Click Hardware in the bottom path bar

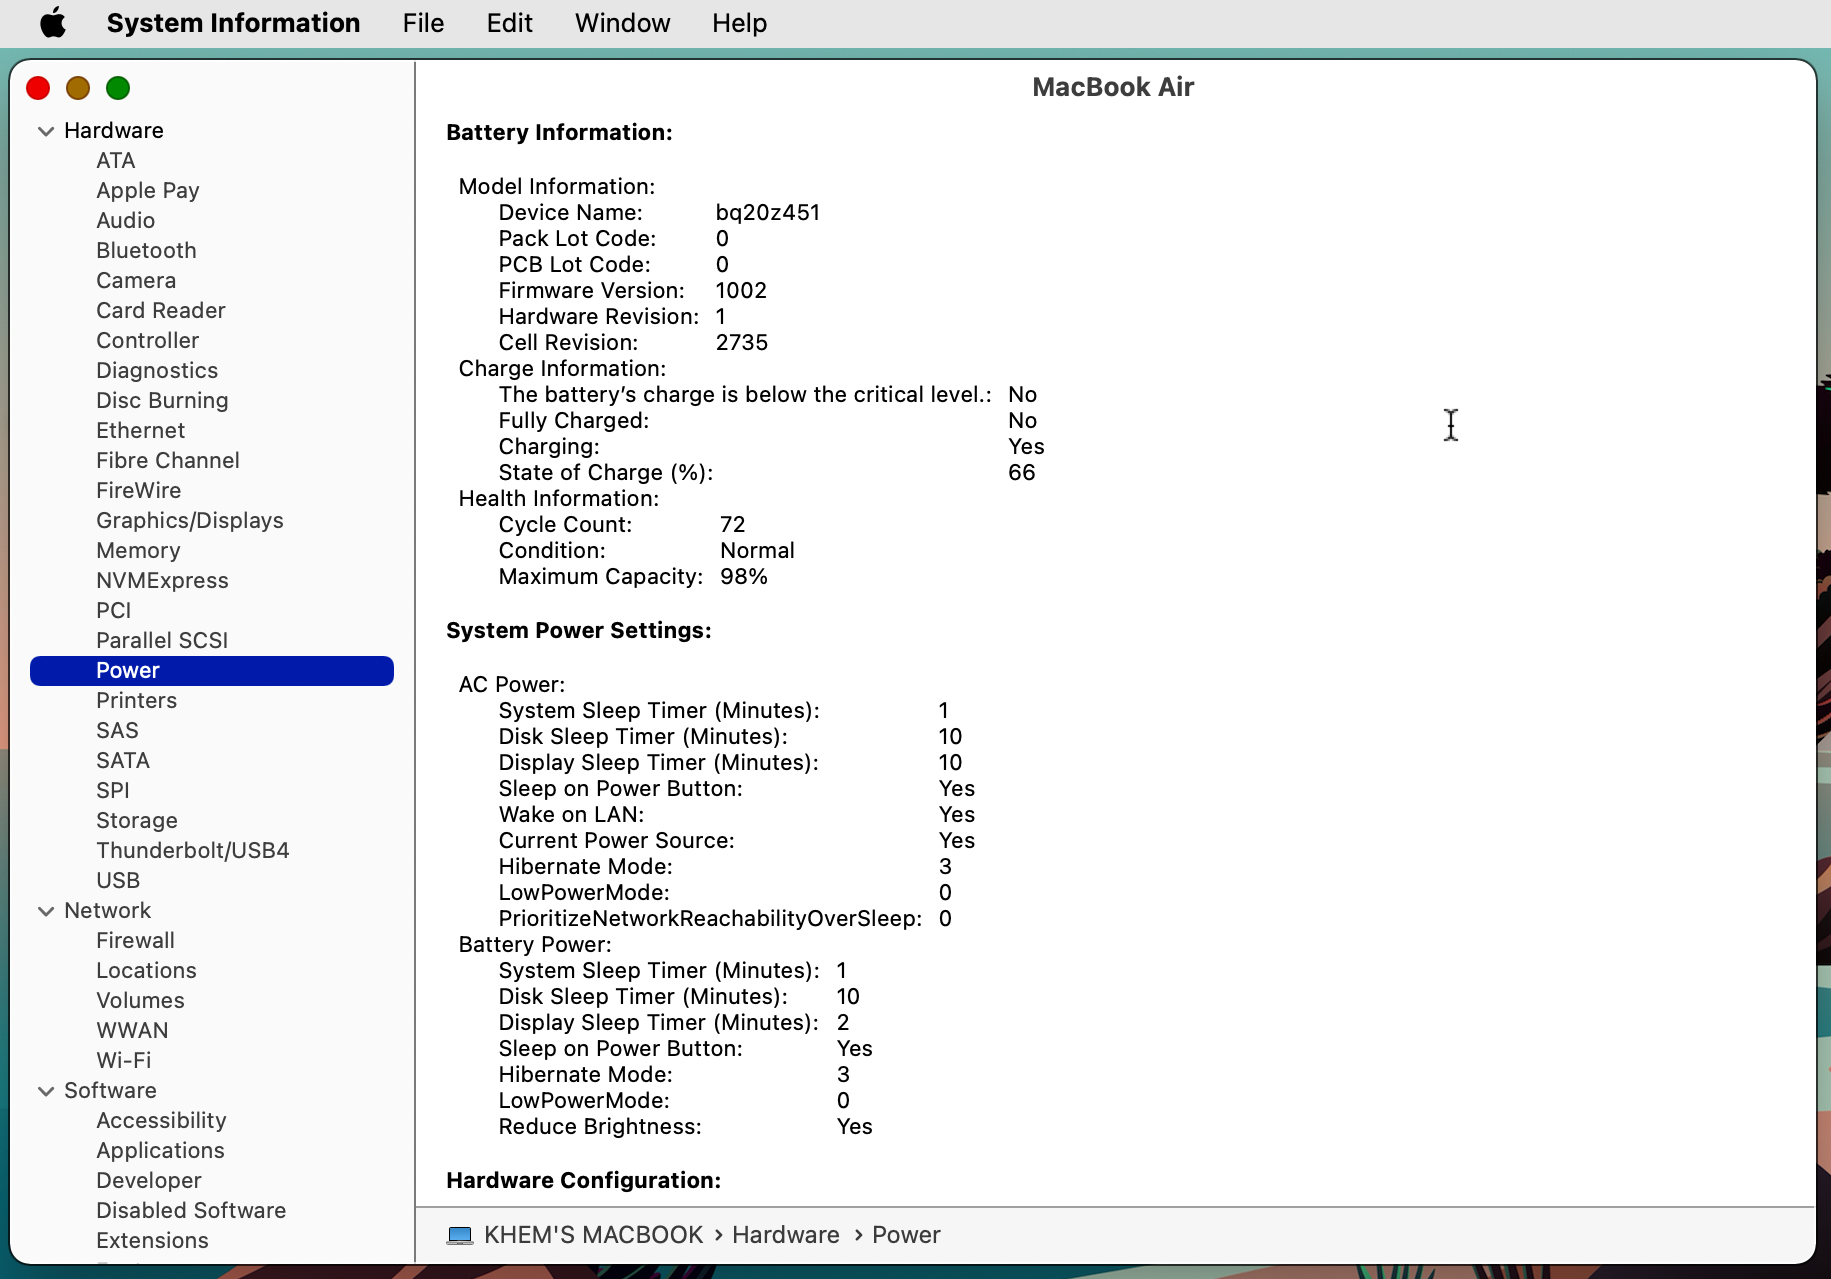[x=785, y=1235]
